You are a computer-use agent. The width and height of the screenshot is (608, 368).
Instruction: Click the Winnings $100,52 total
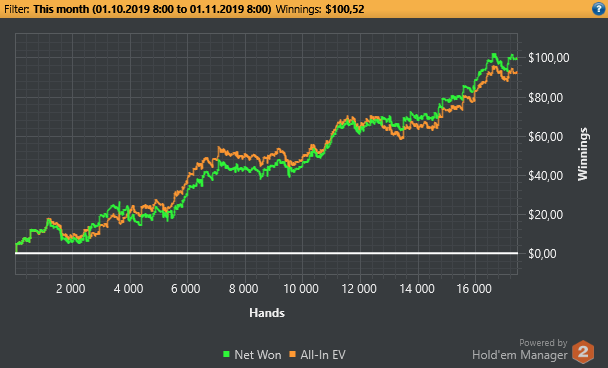pyautogui.click(x=320, y=9)
